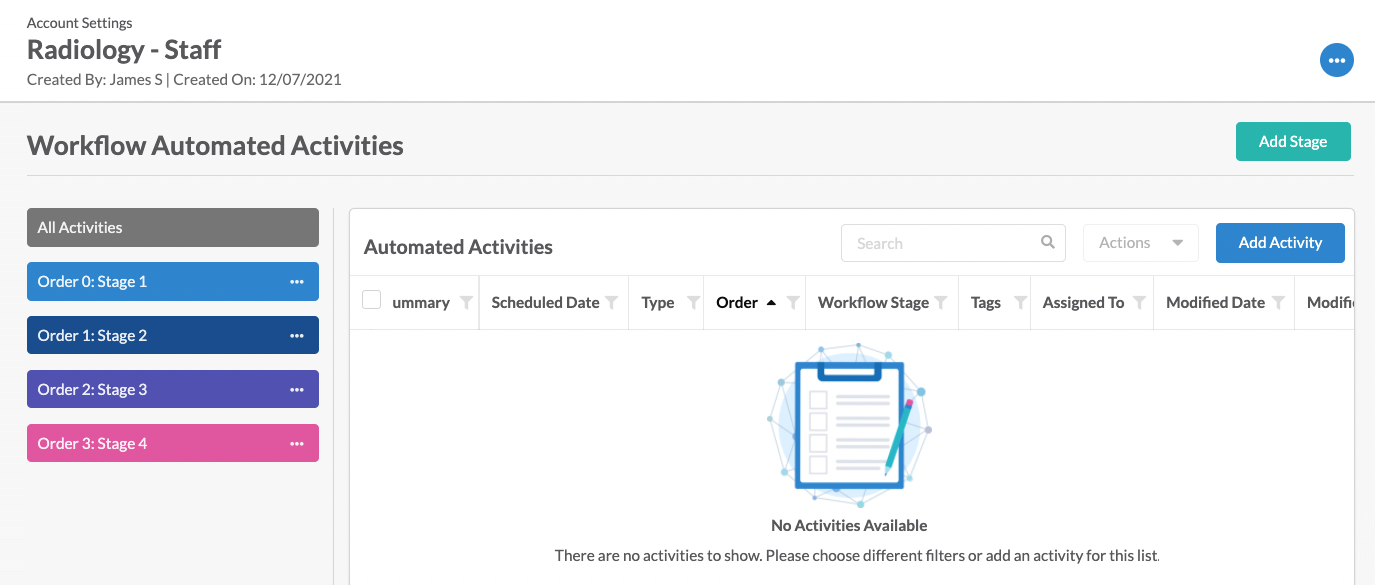Click the search magnifier icon
1375x585 pixels.
(1048, 242)
